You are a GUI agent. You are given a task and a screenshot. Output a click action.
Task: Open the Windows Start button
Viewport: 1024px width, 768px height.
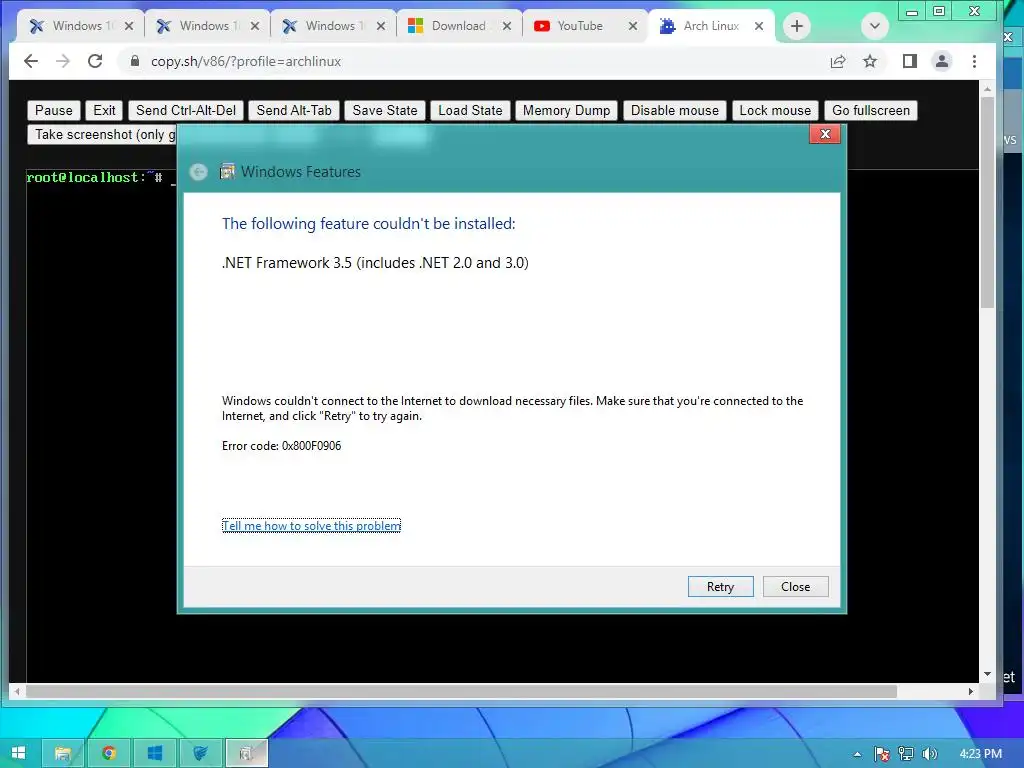18,753
